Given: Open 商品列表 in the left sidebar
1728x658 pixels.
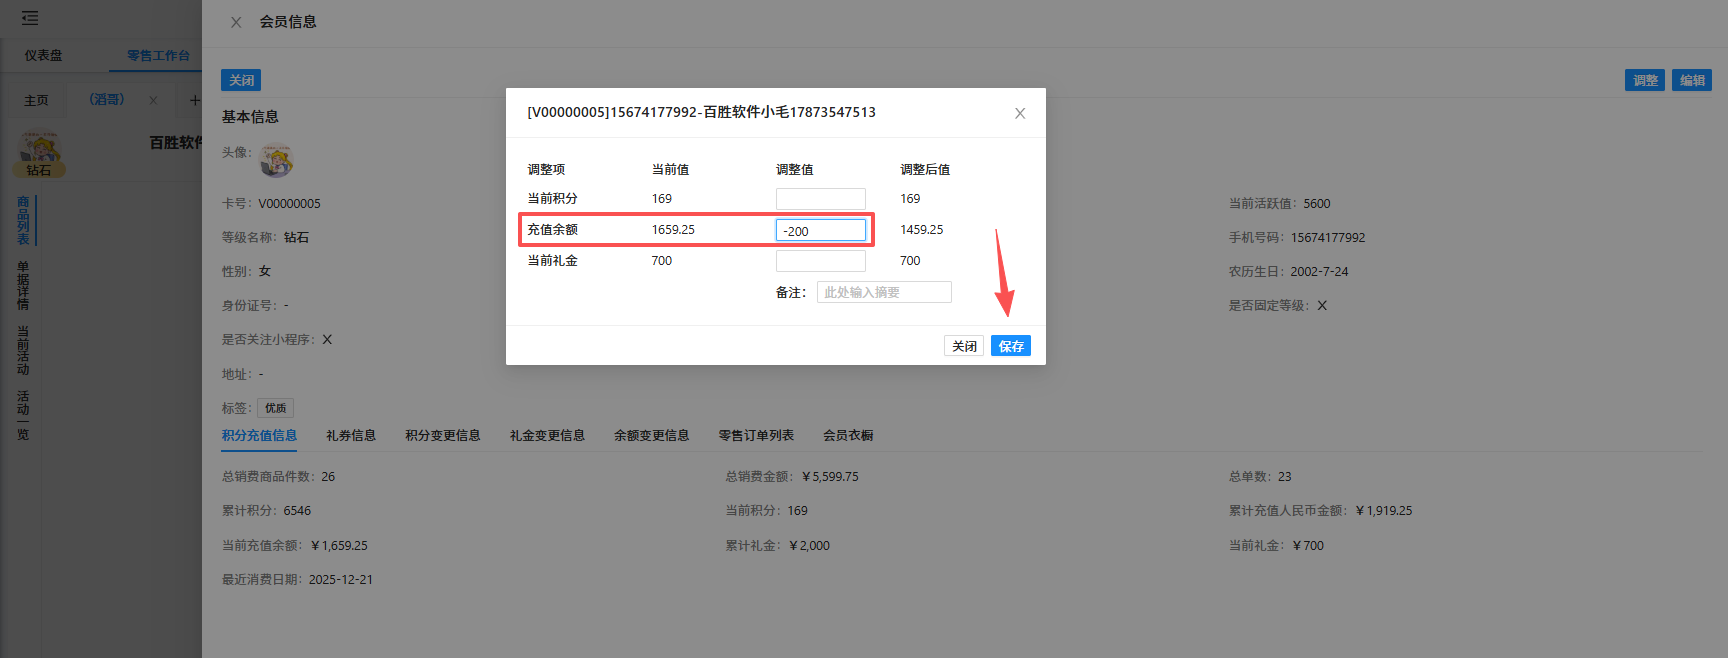Looking at the screenshot, I should point(23,221).
